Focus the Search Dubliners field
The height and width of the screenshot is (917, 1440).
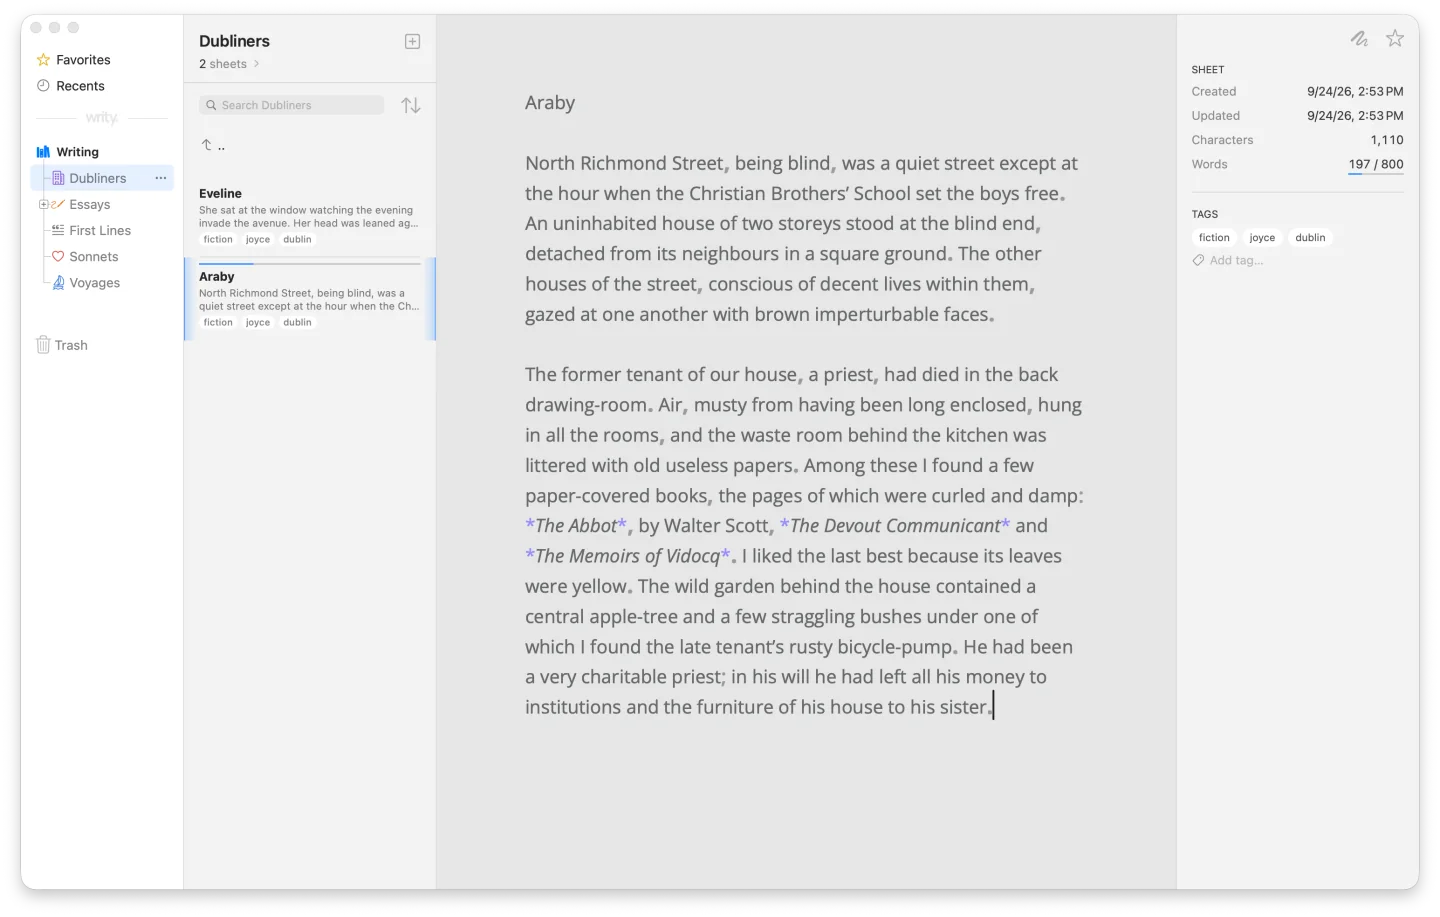tap(291, 105)
